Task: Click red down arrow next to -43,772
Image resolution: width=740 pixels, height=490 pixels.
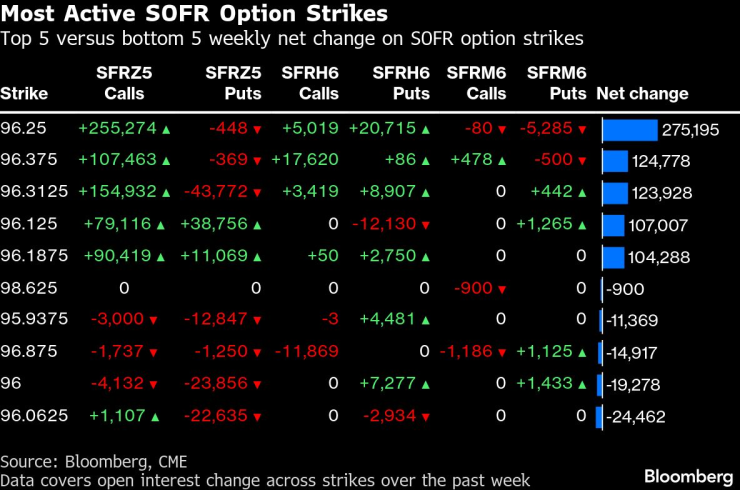Action: (257, 194)
